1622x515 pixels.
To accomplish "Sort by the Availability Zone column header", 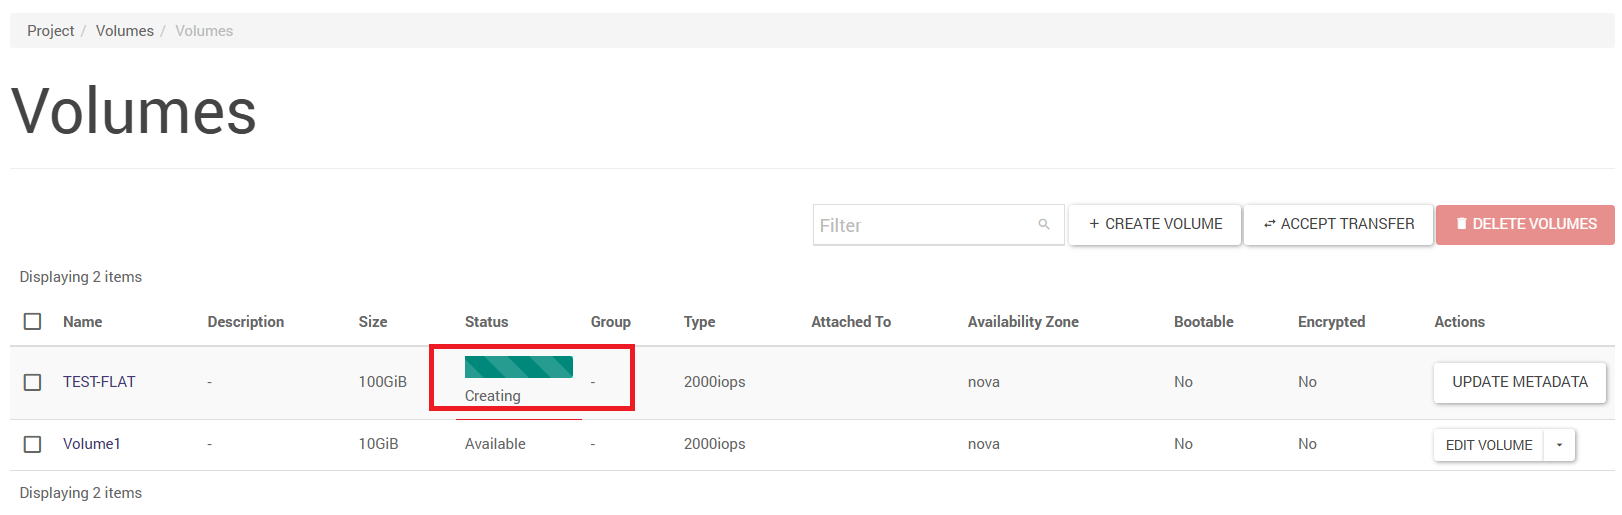I will (x=1022, y=322).
